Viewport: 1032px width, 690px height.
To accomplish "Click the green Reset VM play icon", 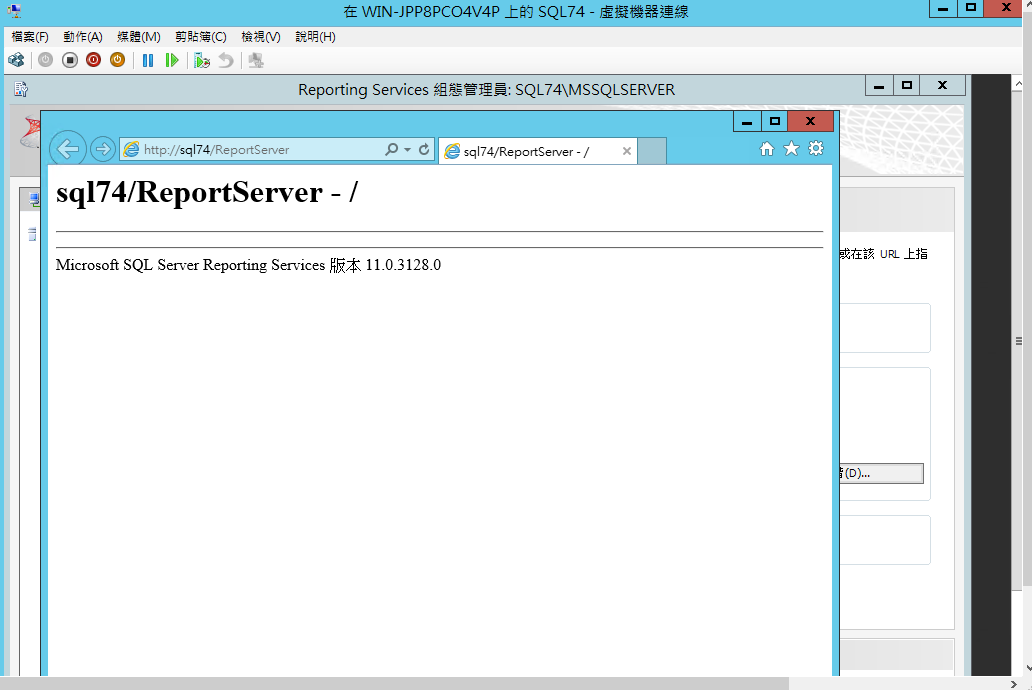I will pos(172,61).
